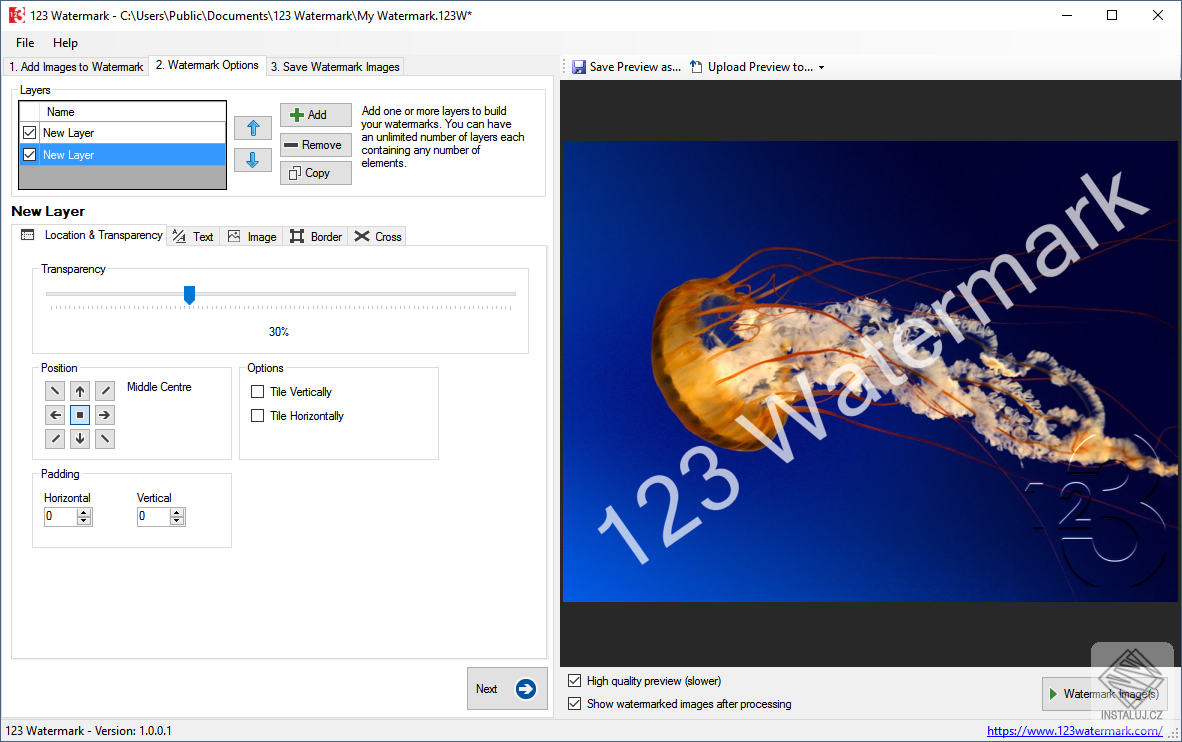
Task: Click the jellyfish preview image
Action: pyautogui.click(x=871, y=371)
